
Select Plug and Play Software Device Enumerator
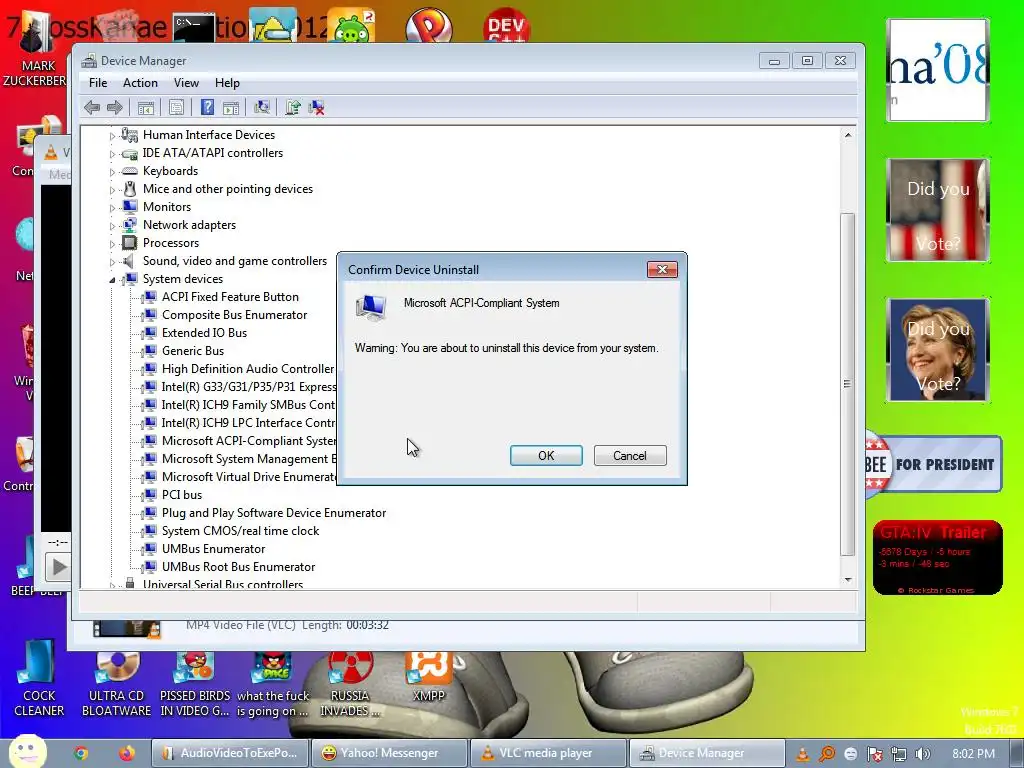(x=274, y=513)
